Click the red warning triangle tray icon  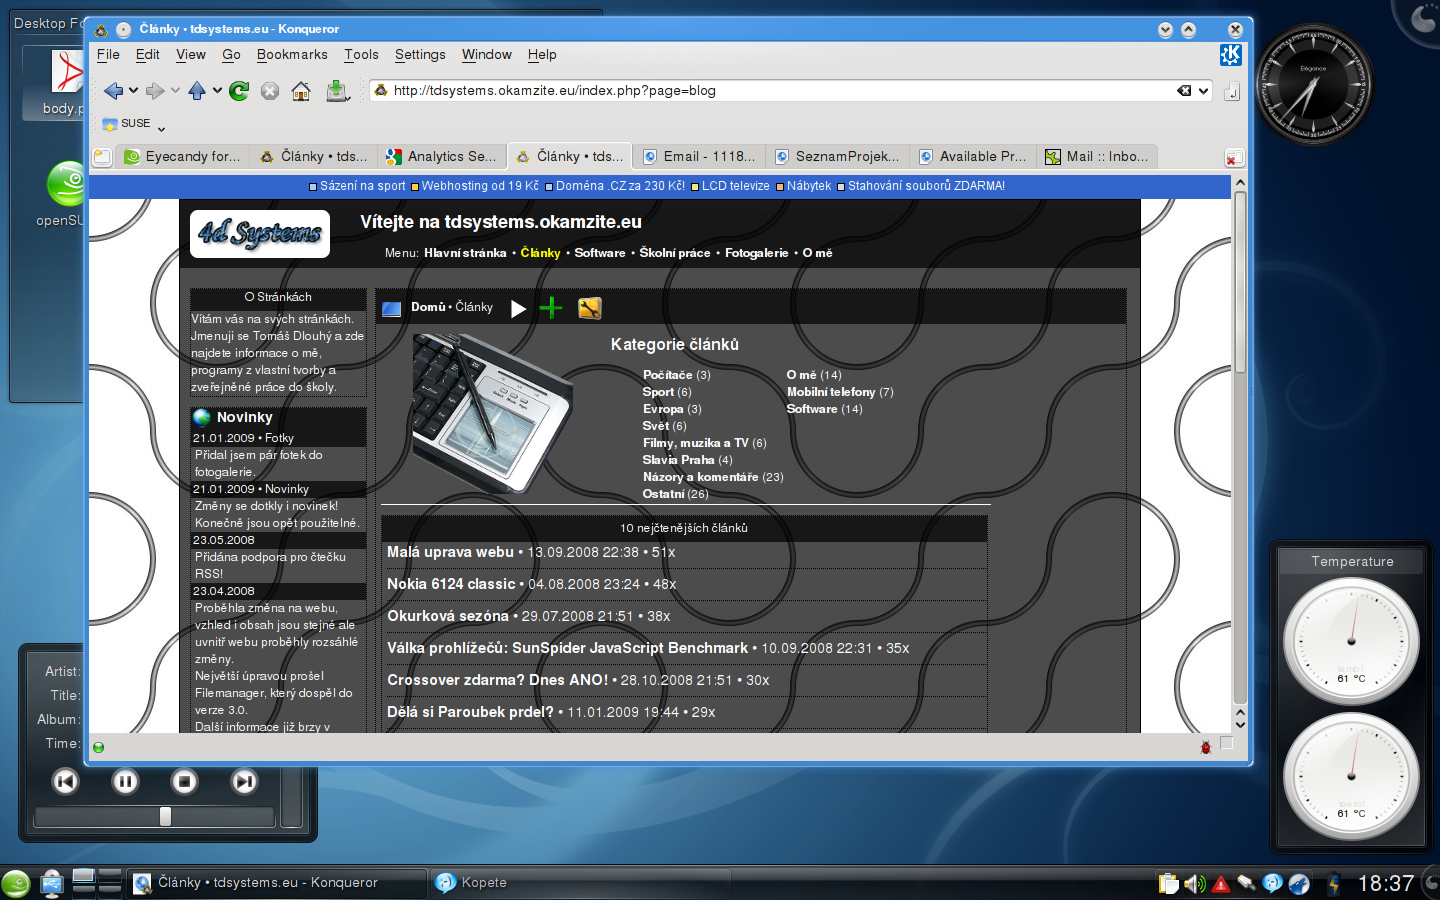(1220, 884)
